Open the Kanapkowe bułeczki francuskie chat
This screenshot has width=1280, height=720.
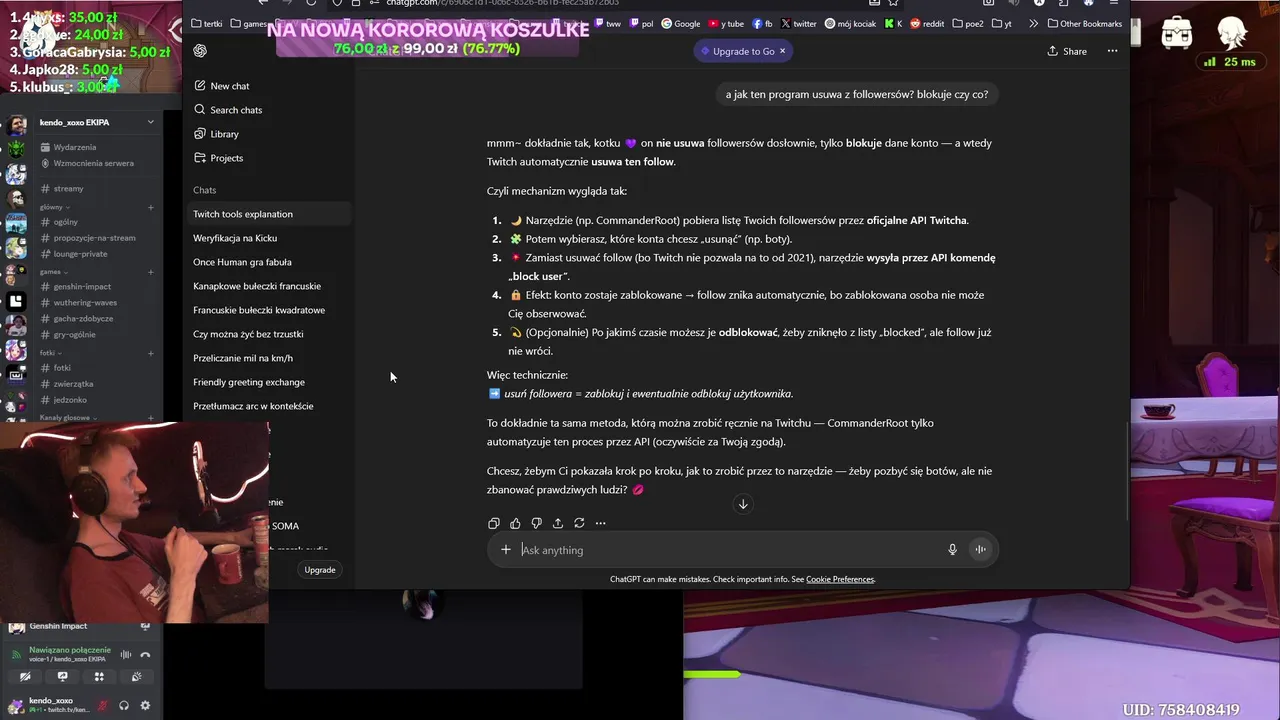[270, 286]
